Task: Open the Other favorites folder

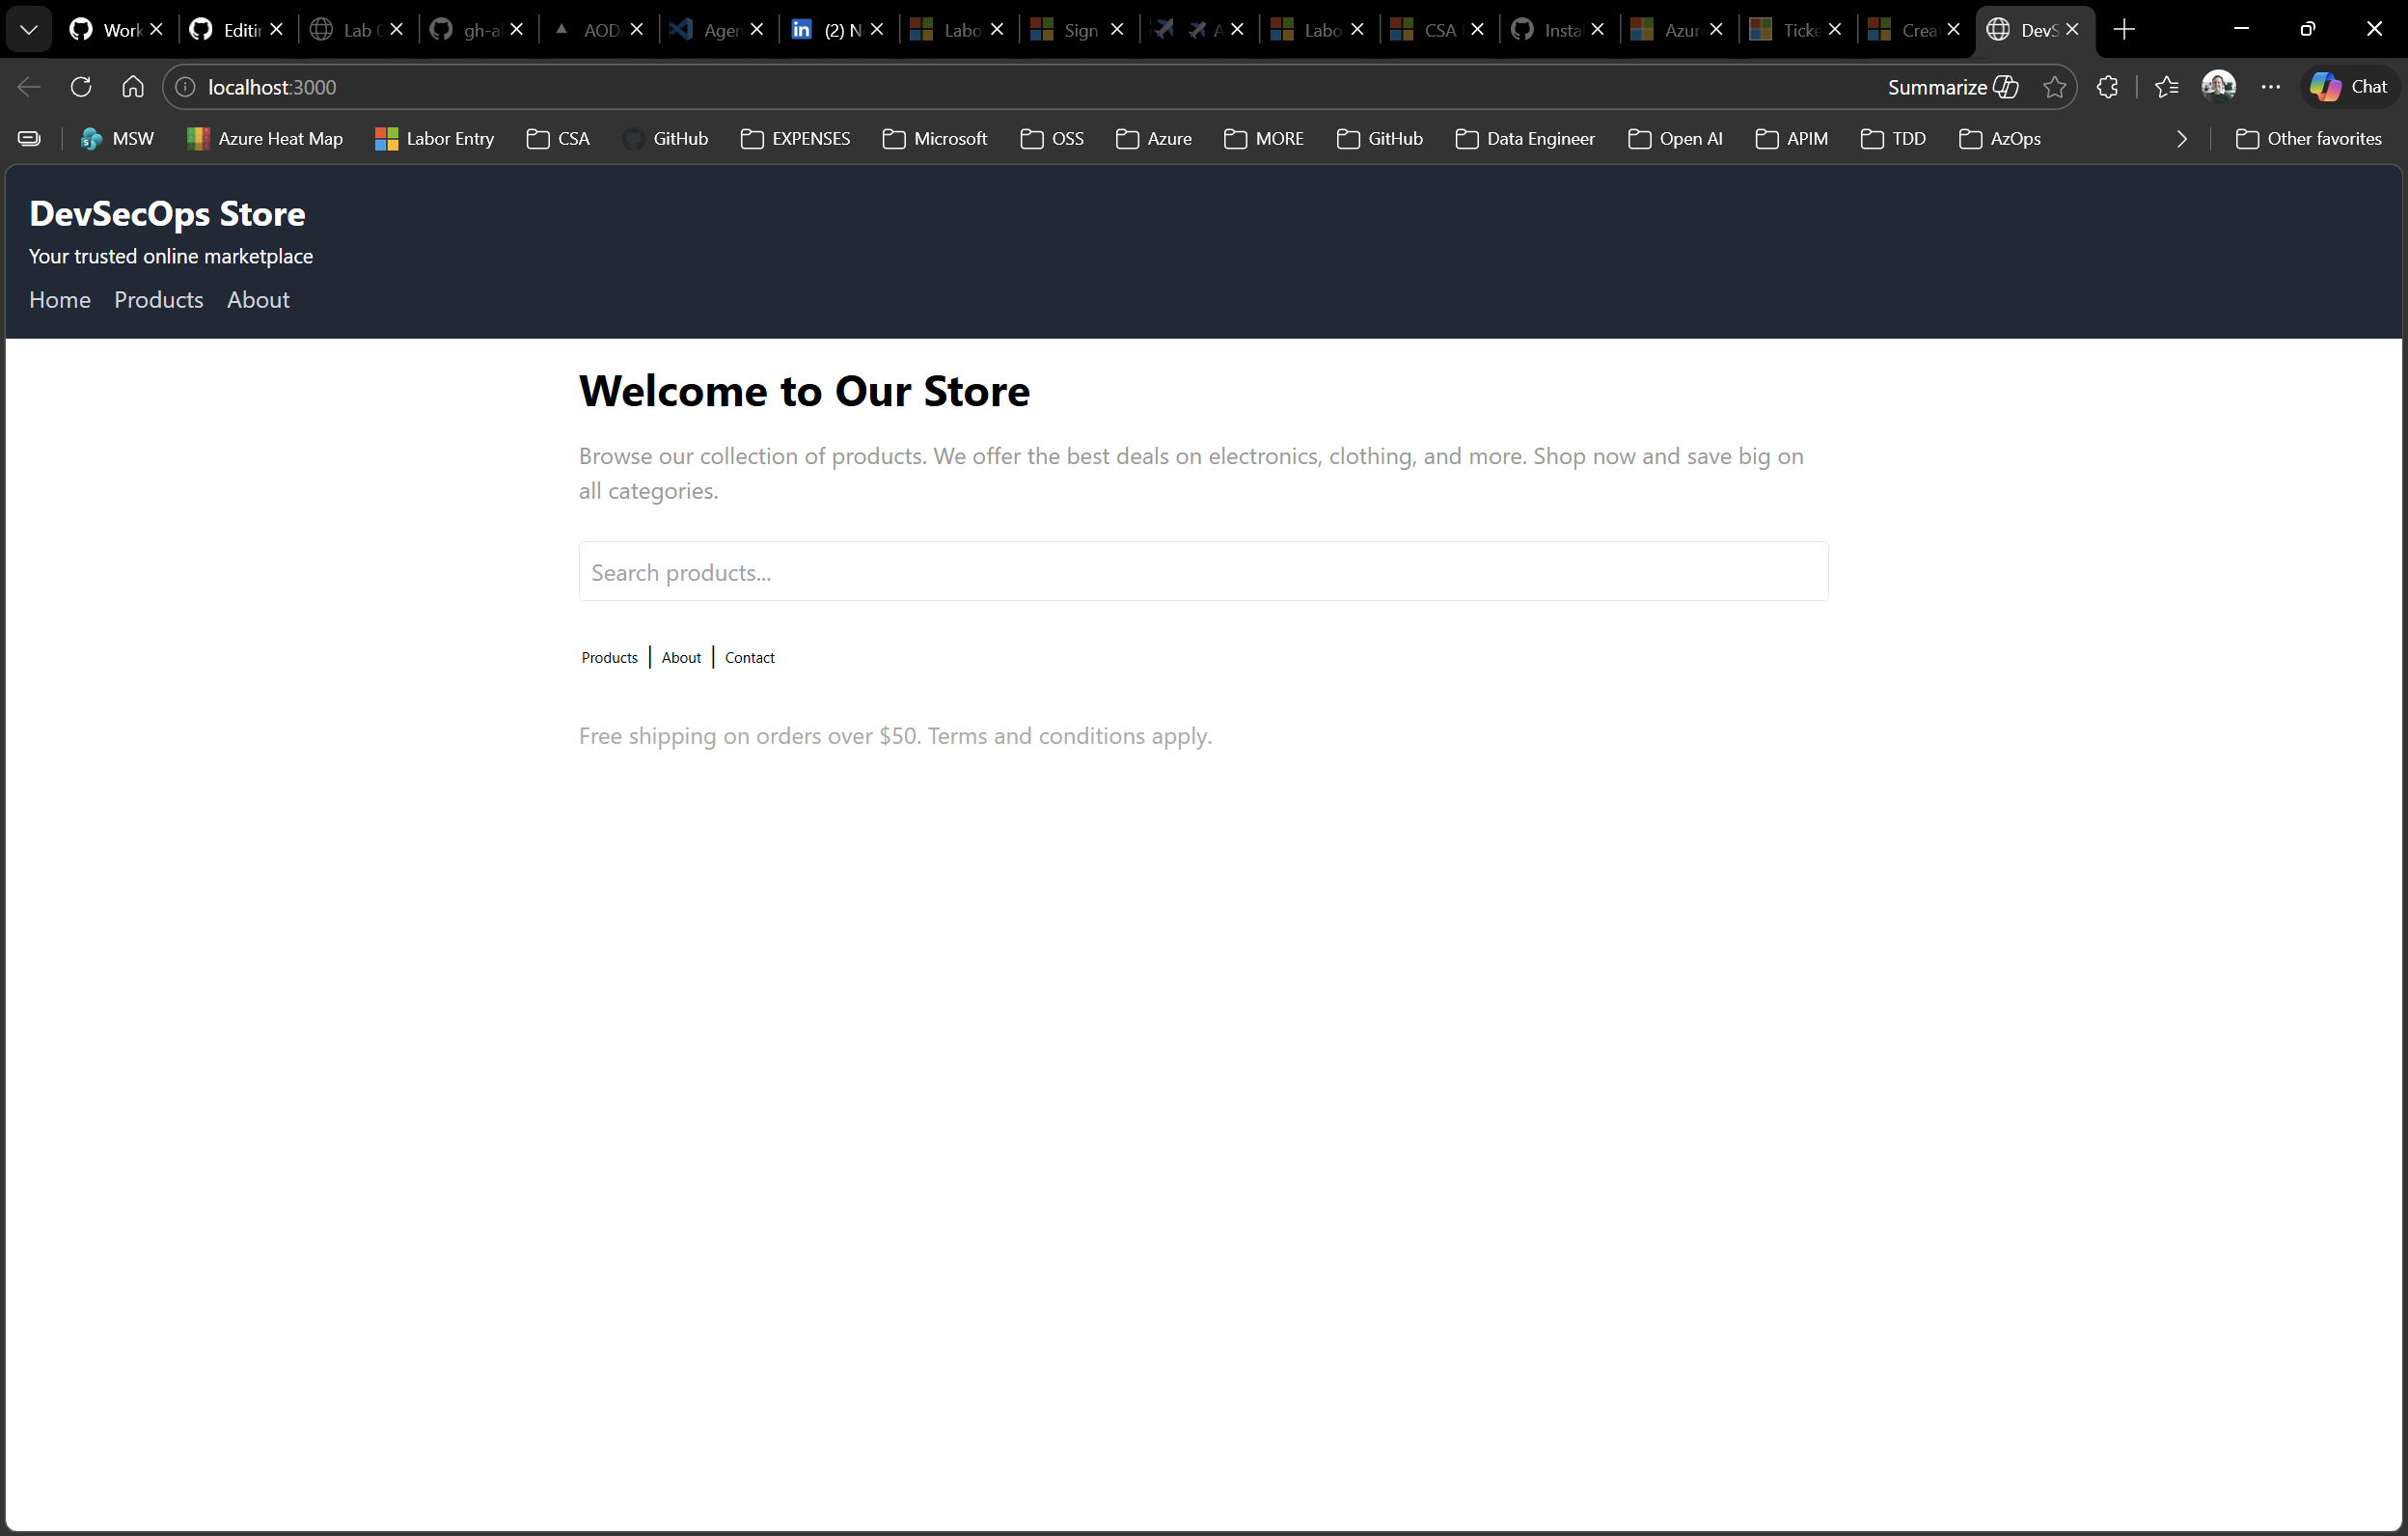Action: pos(2310,139)
